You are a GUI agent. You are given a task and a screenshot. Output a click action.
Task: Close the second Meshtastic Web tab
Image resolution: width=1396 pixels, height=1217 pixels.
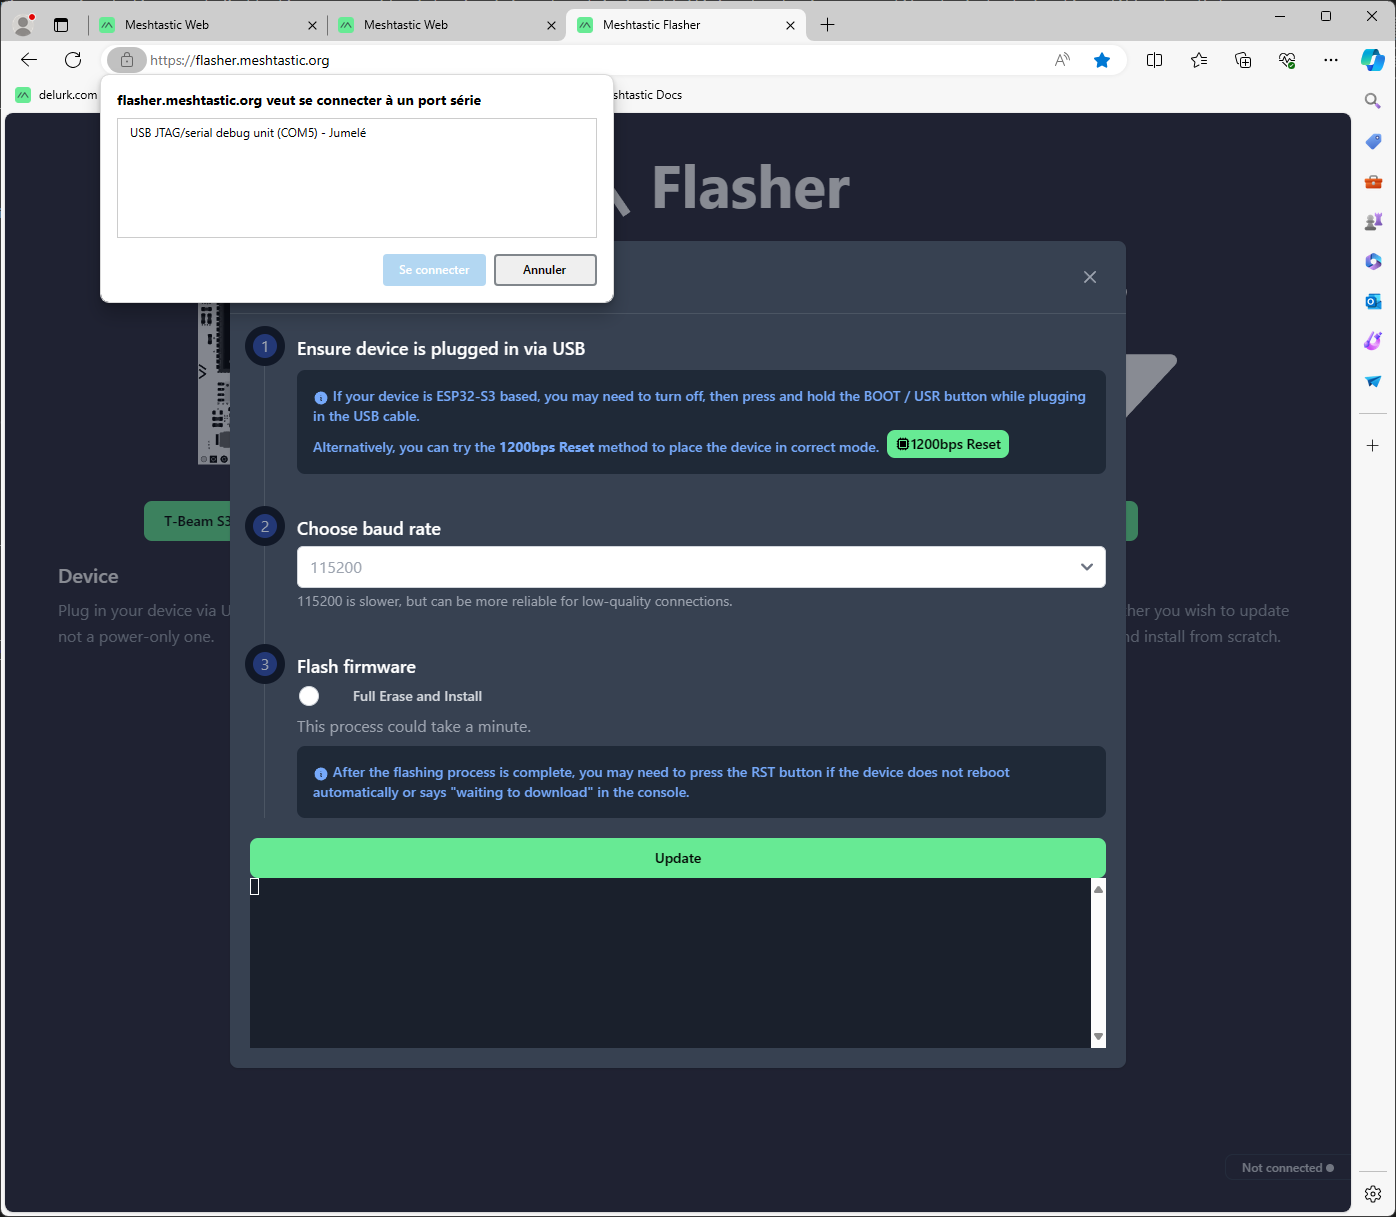coord(551,25)
